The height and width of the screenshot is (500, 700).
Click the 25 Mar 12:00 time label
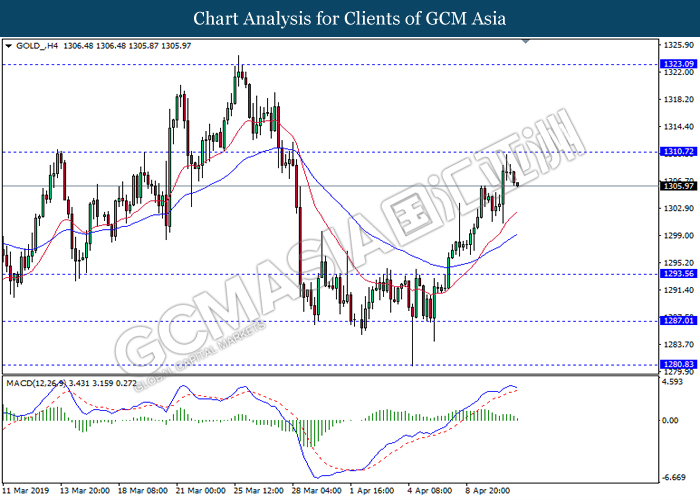258,491
